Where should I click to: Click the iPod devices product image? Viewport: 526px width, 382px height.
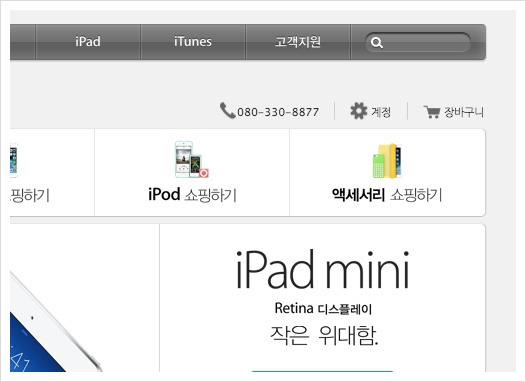coord(192,159)
